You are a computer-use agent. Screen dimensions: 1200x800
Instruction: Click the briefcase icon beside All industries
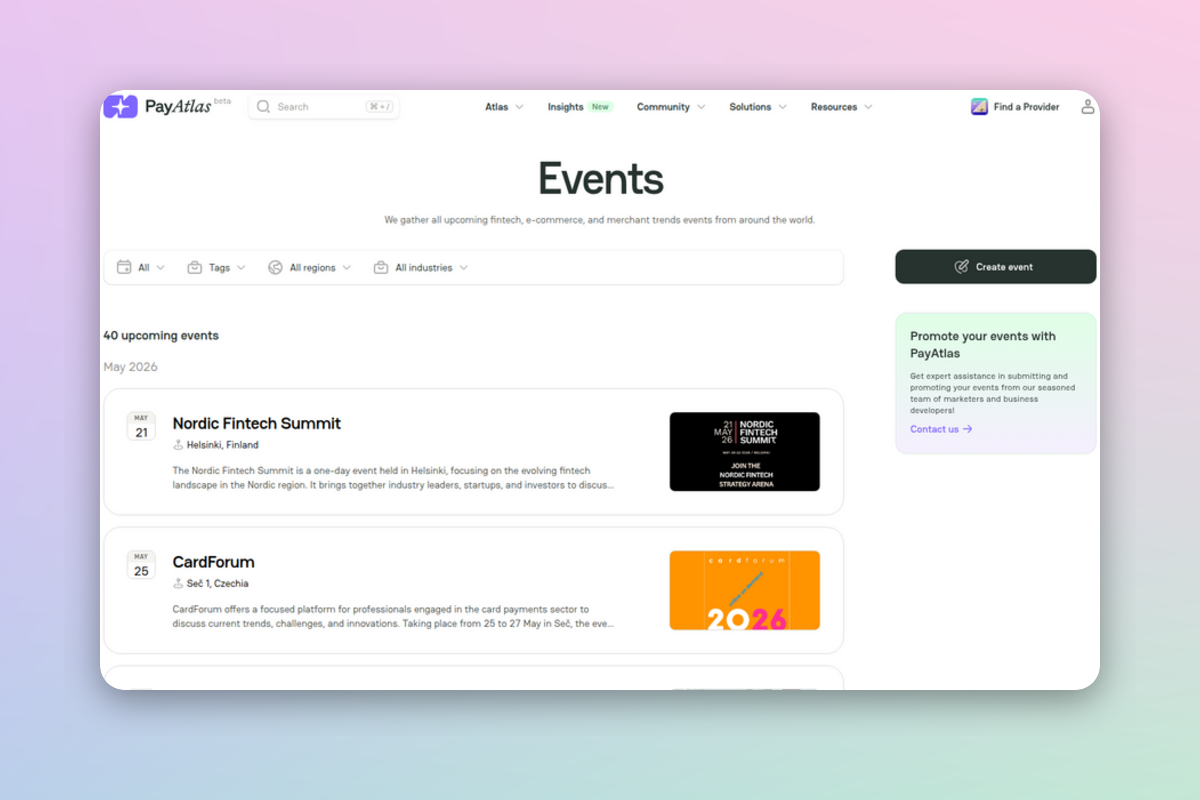click(381, 267)
